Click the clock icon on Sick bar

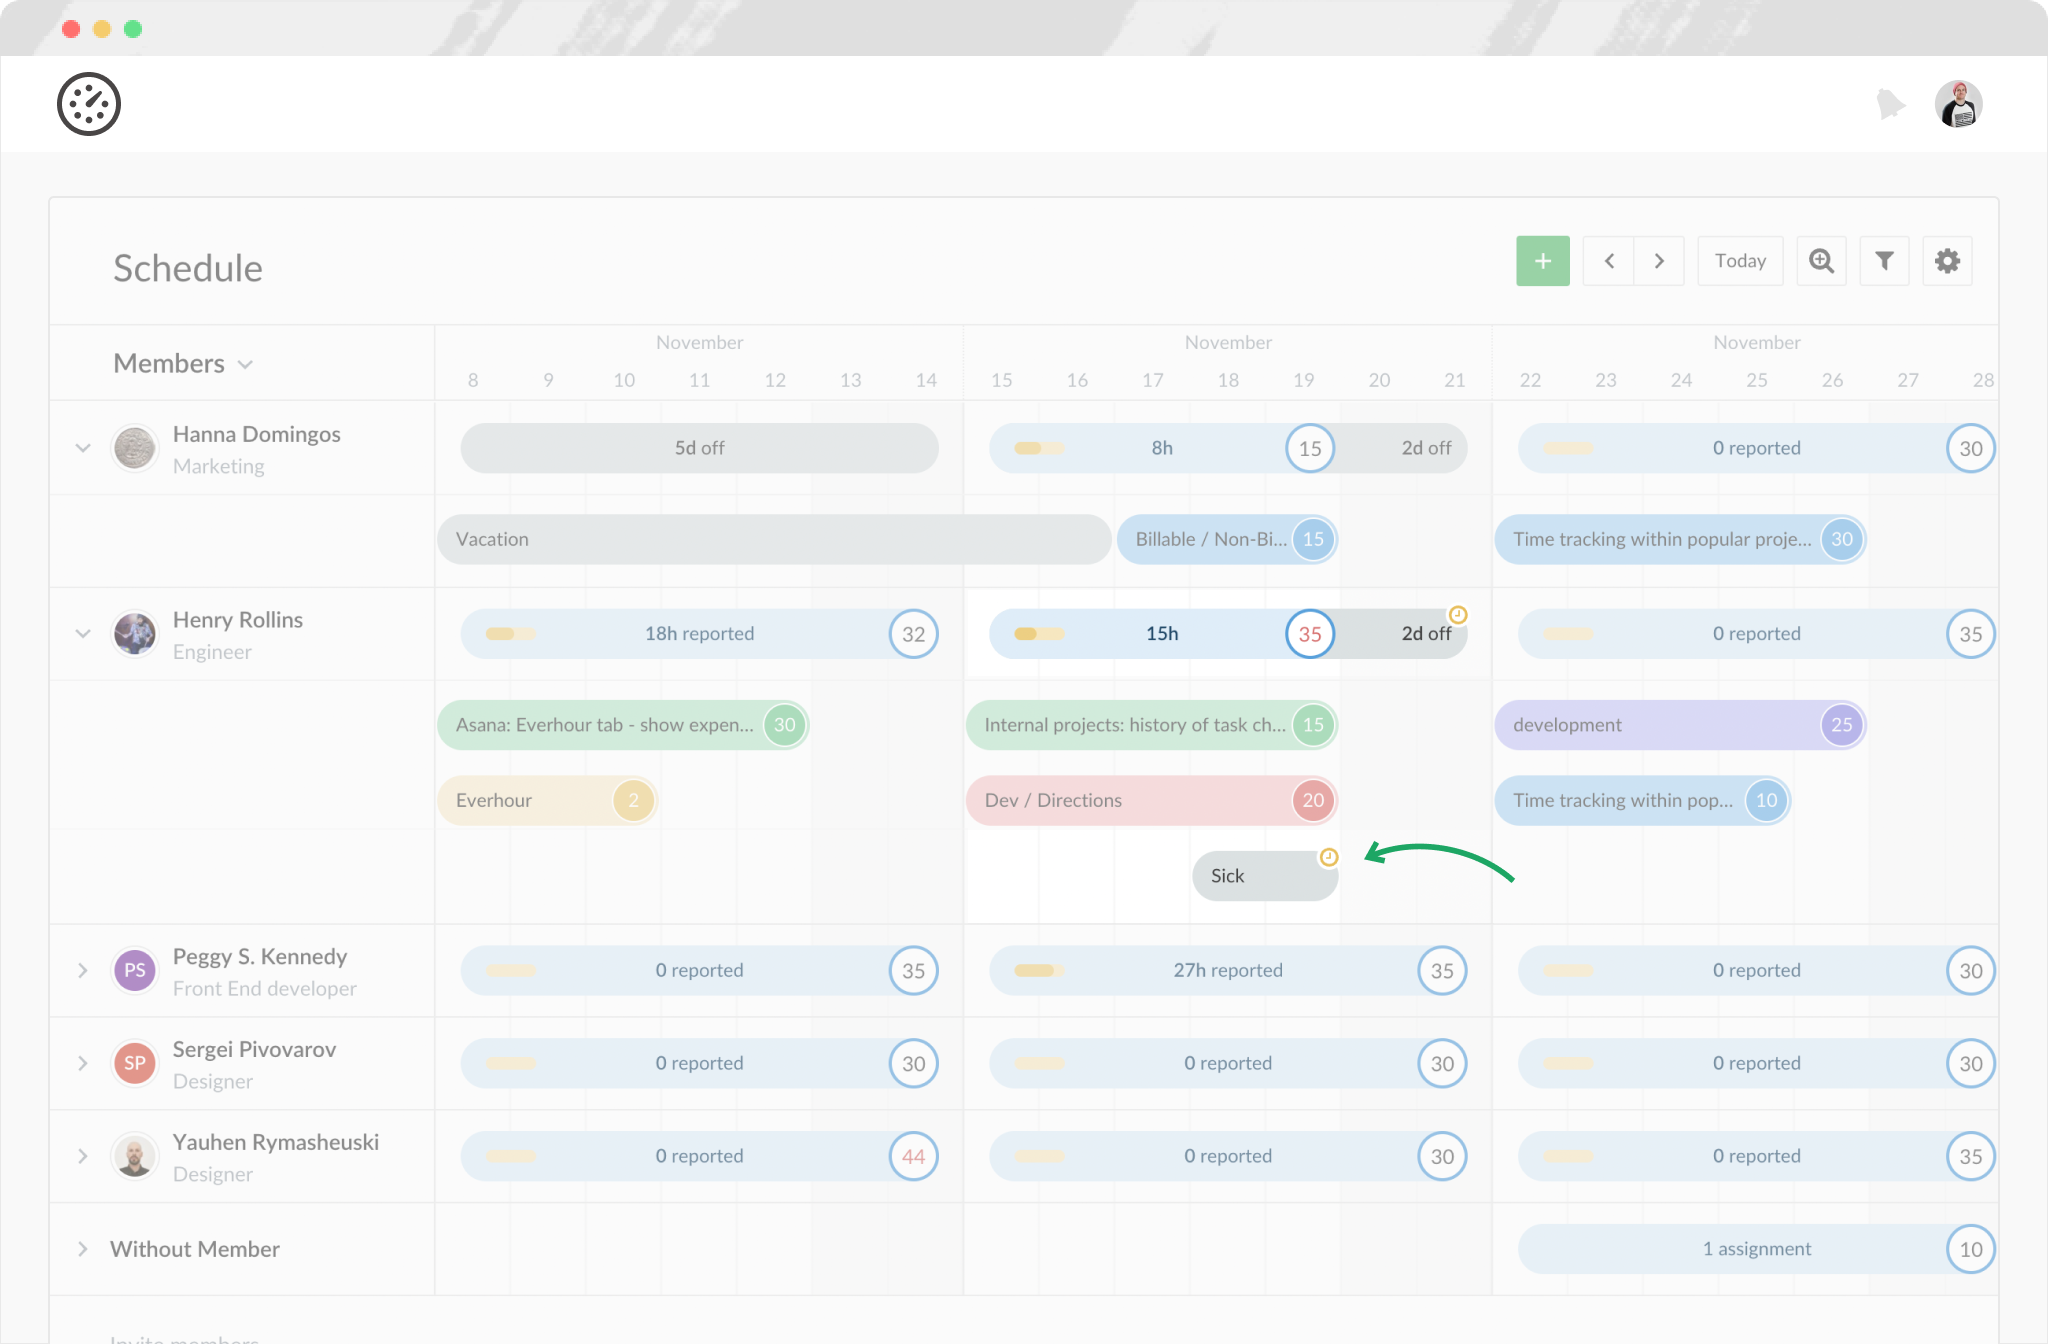click(x=1329, y=857)
